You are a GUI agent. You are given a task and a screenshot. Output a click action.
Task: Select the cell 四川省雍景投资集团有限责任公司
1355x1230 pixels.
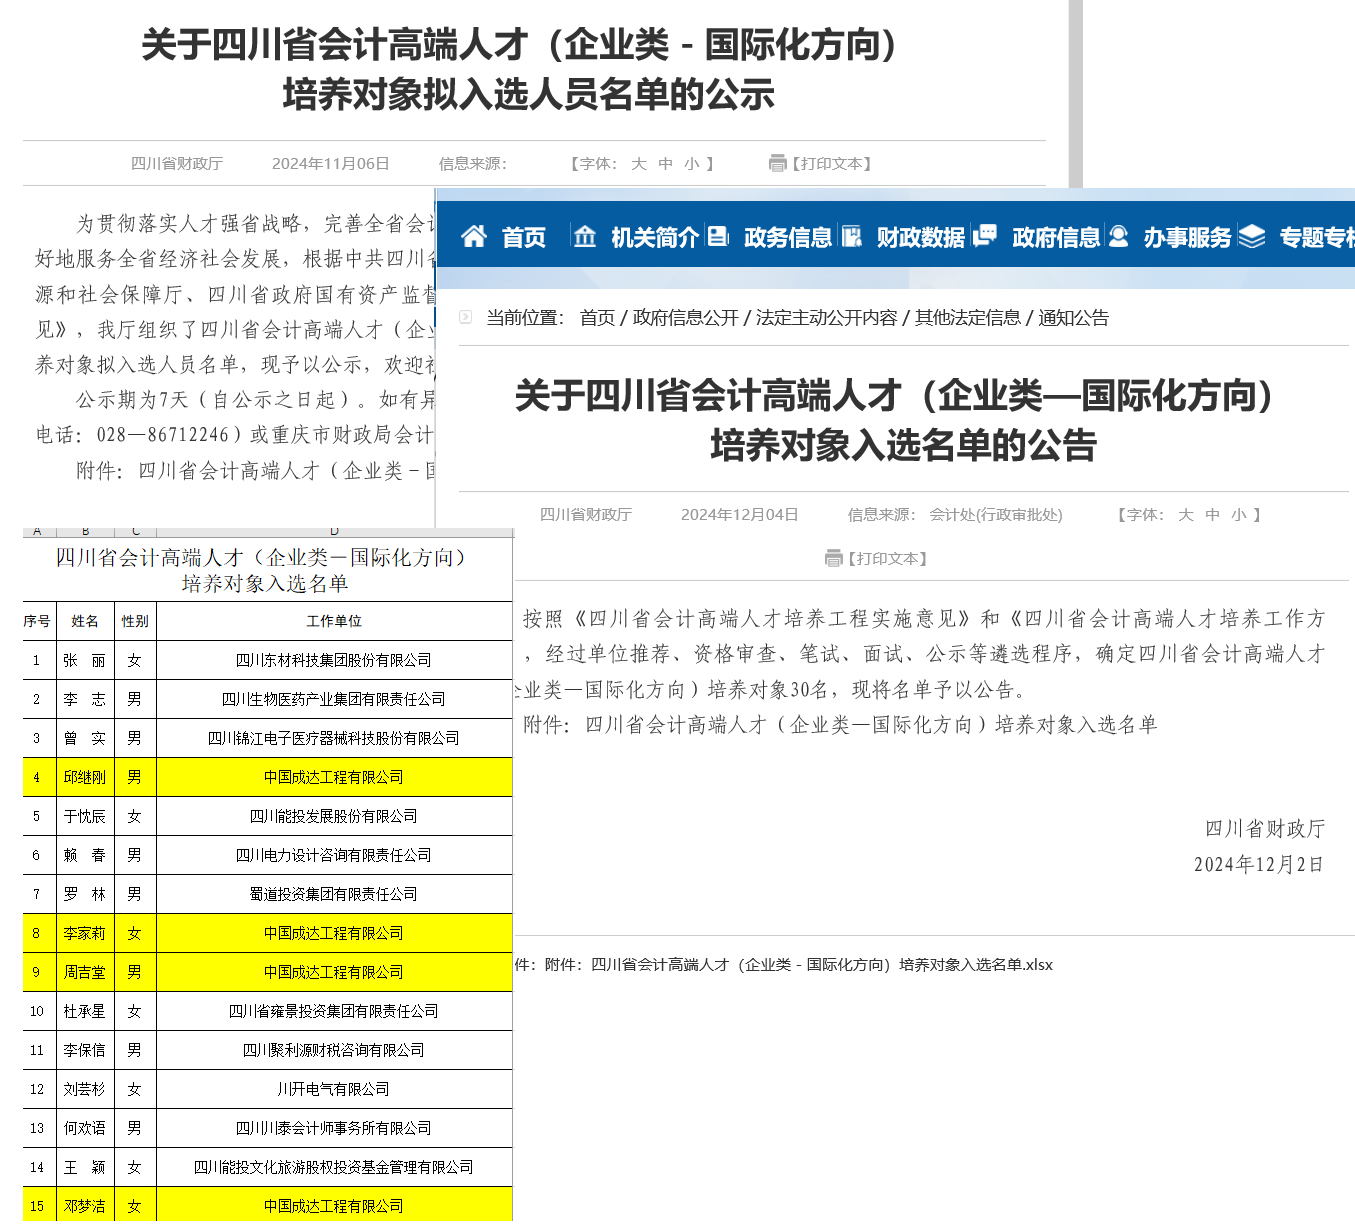click(334, 1011)
